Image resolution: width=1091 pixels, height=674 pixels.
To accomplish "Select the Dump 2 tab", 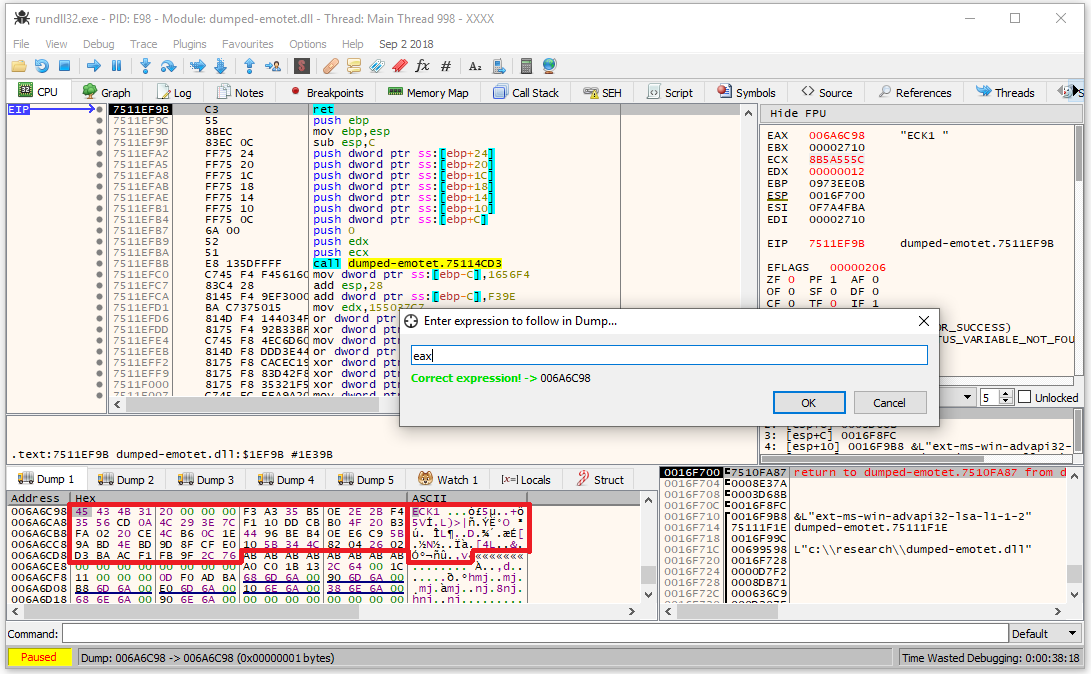I will 127,480.
